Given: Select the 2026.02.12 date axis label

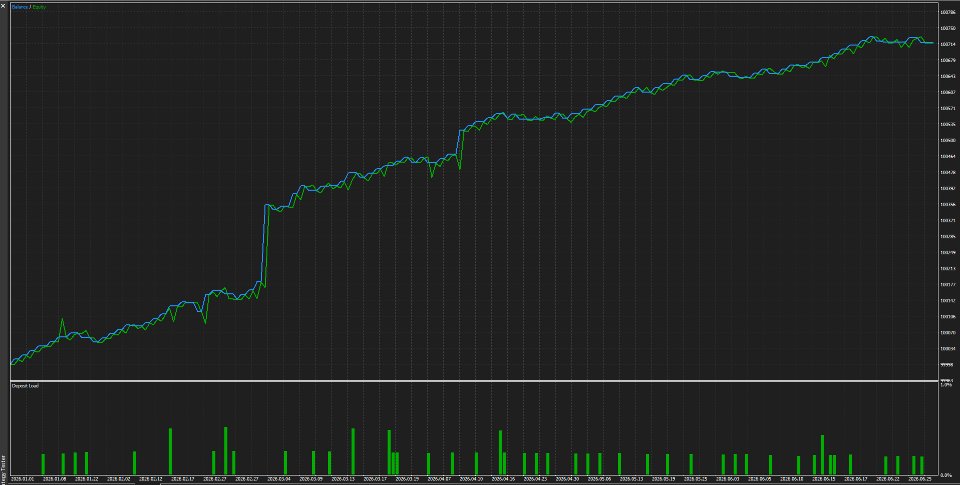Looking at the screenshot, I should [150, 479].
